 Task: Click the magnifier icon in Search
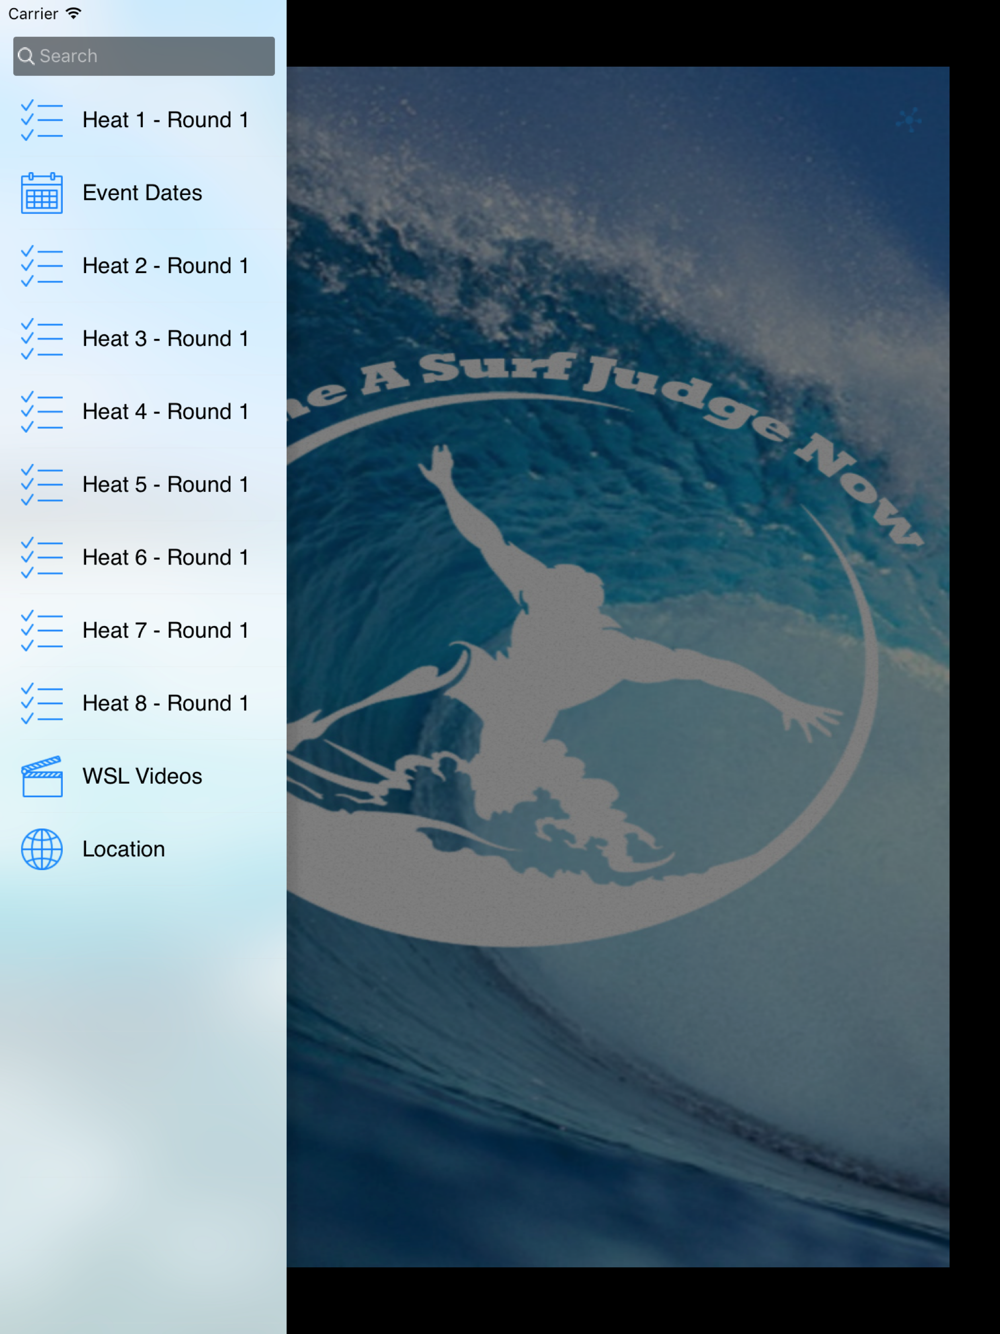(x=27, y=56)
